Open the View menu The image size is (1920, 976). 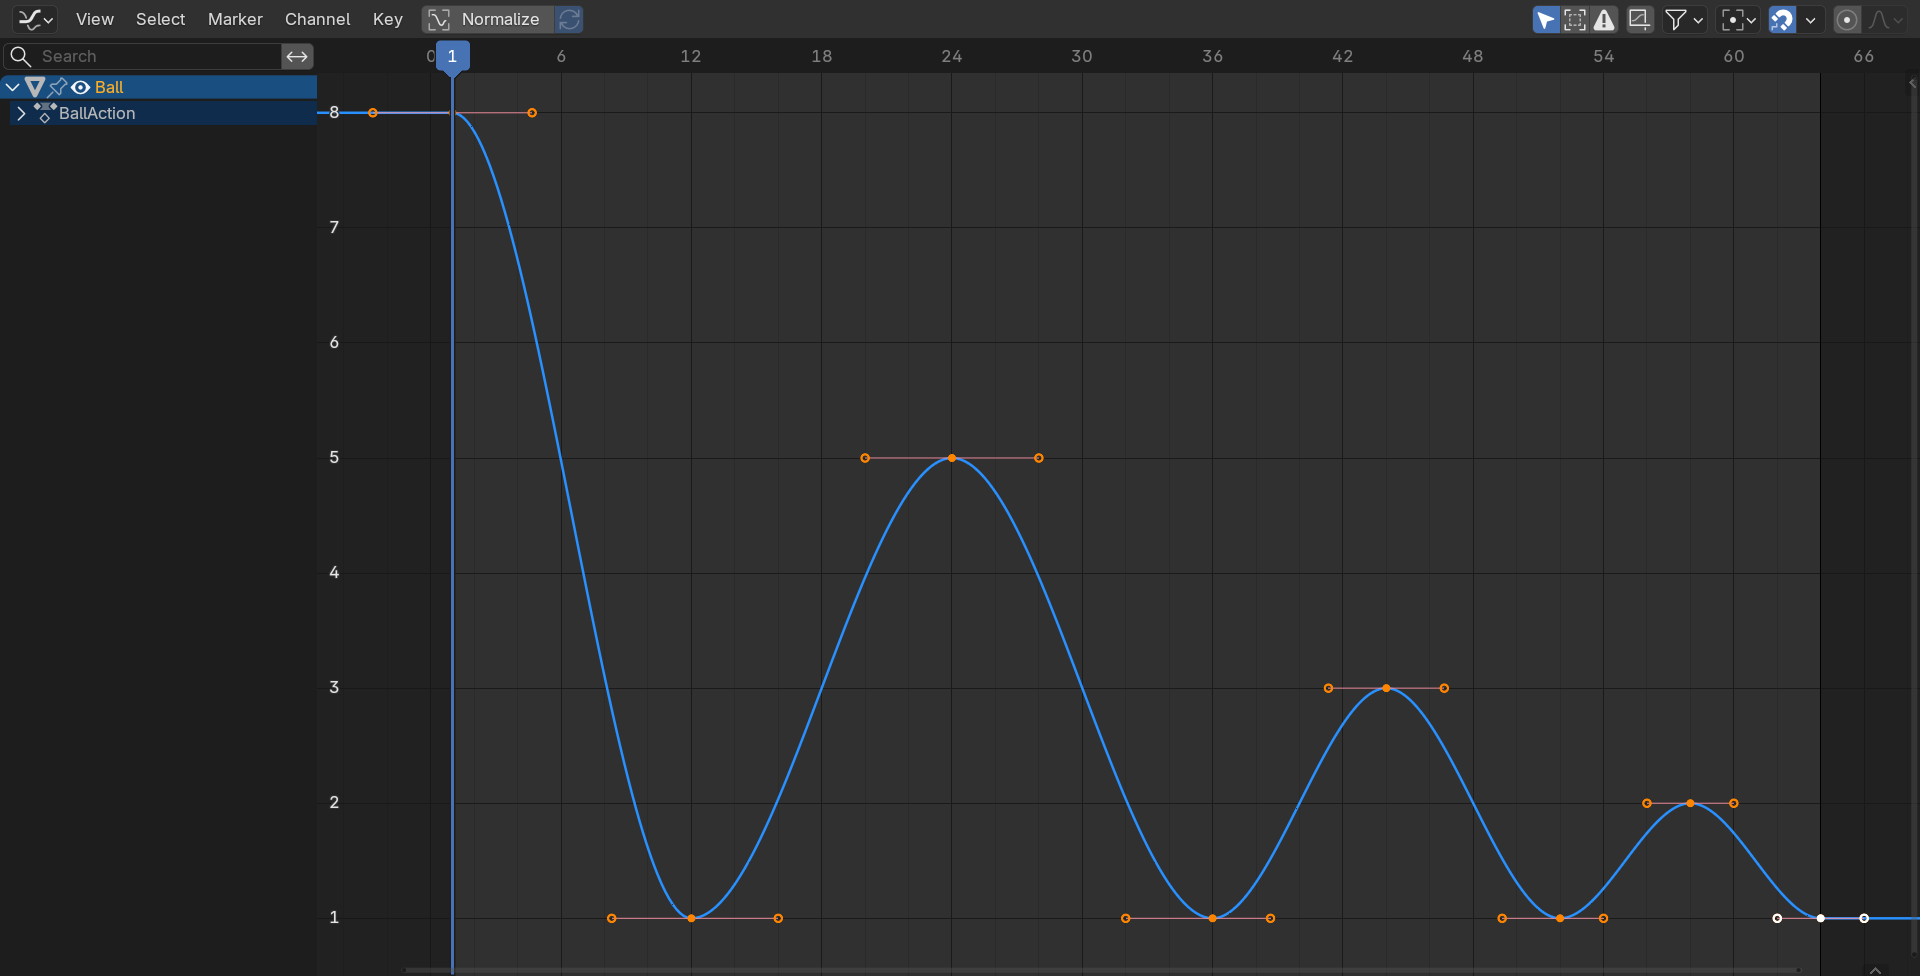(x=95, y=19)
